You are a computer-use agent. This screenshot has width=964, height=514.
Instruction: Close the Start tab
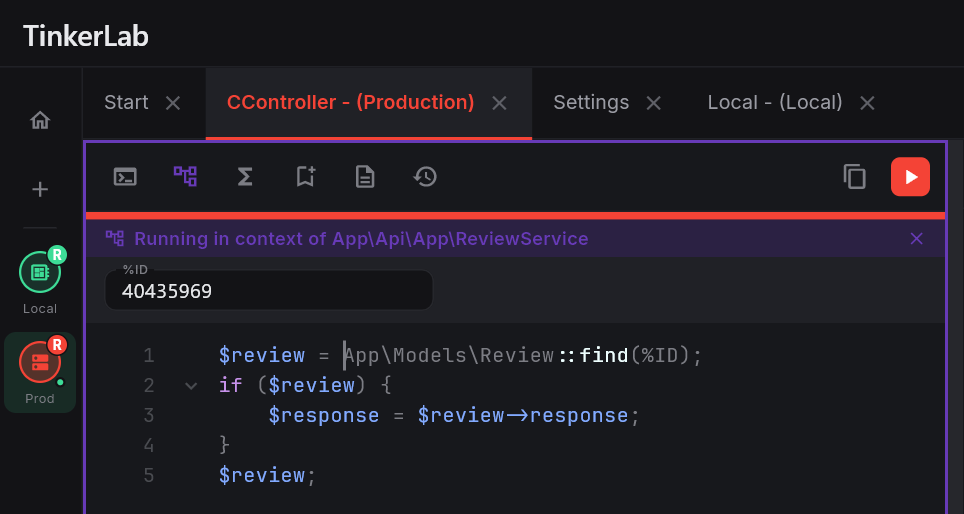173,103
